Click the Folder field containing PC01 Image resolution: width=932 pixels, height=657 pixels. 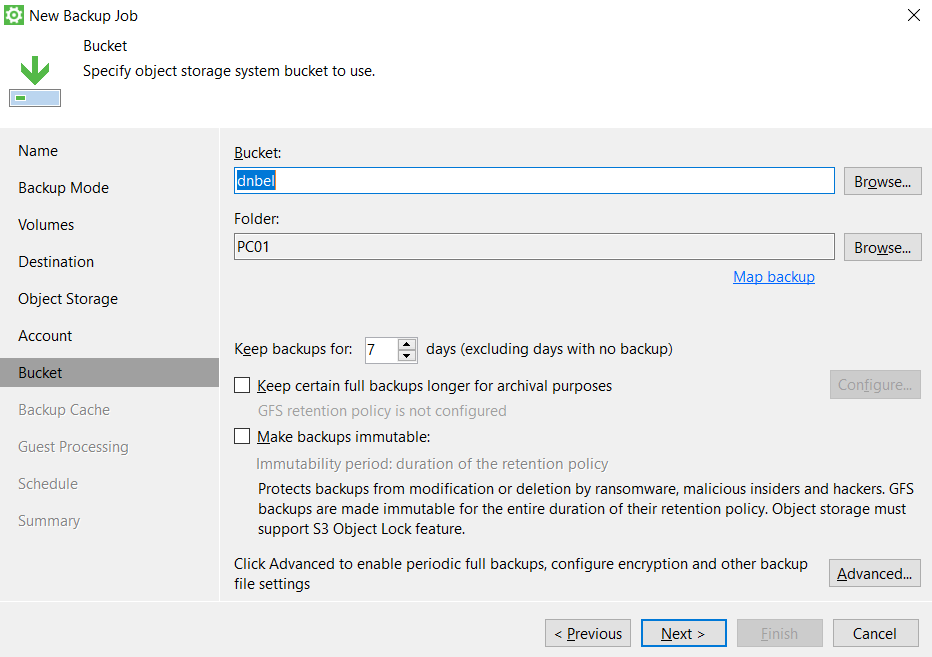[x=534, y=247]
